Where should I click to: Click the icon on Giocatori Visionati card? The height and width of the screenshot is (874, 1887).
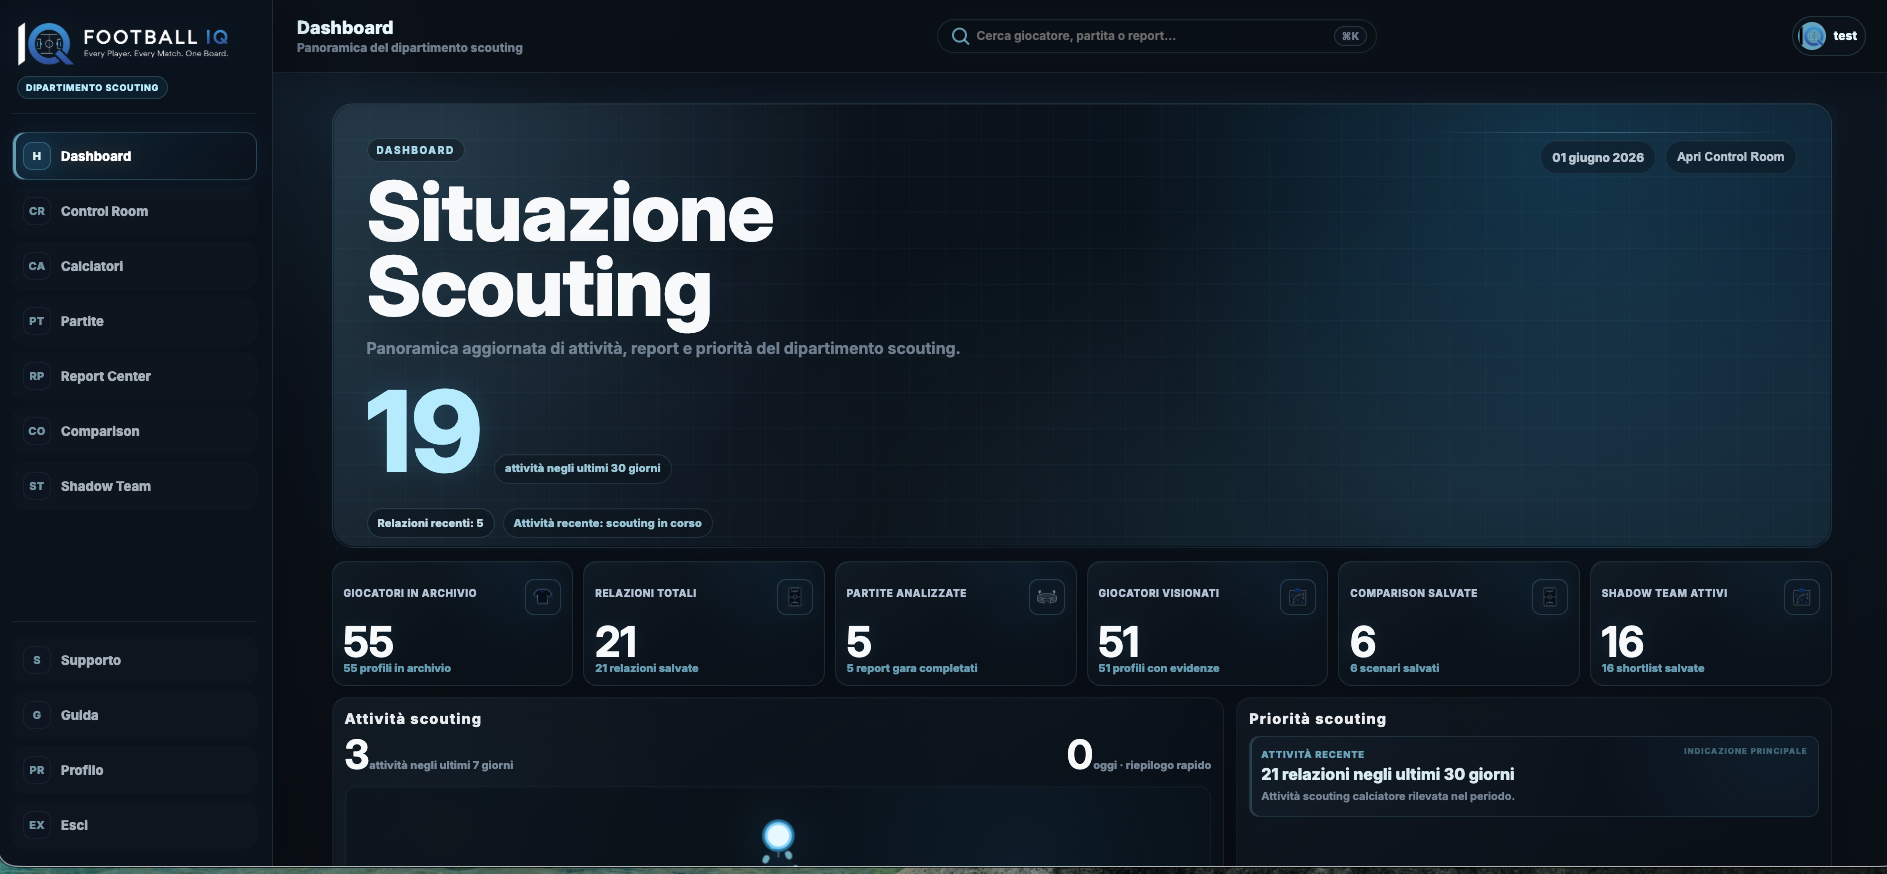[x=1298, y=597]
